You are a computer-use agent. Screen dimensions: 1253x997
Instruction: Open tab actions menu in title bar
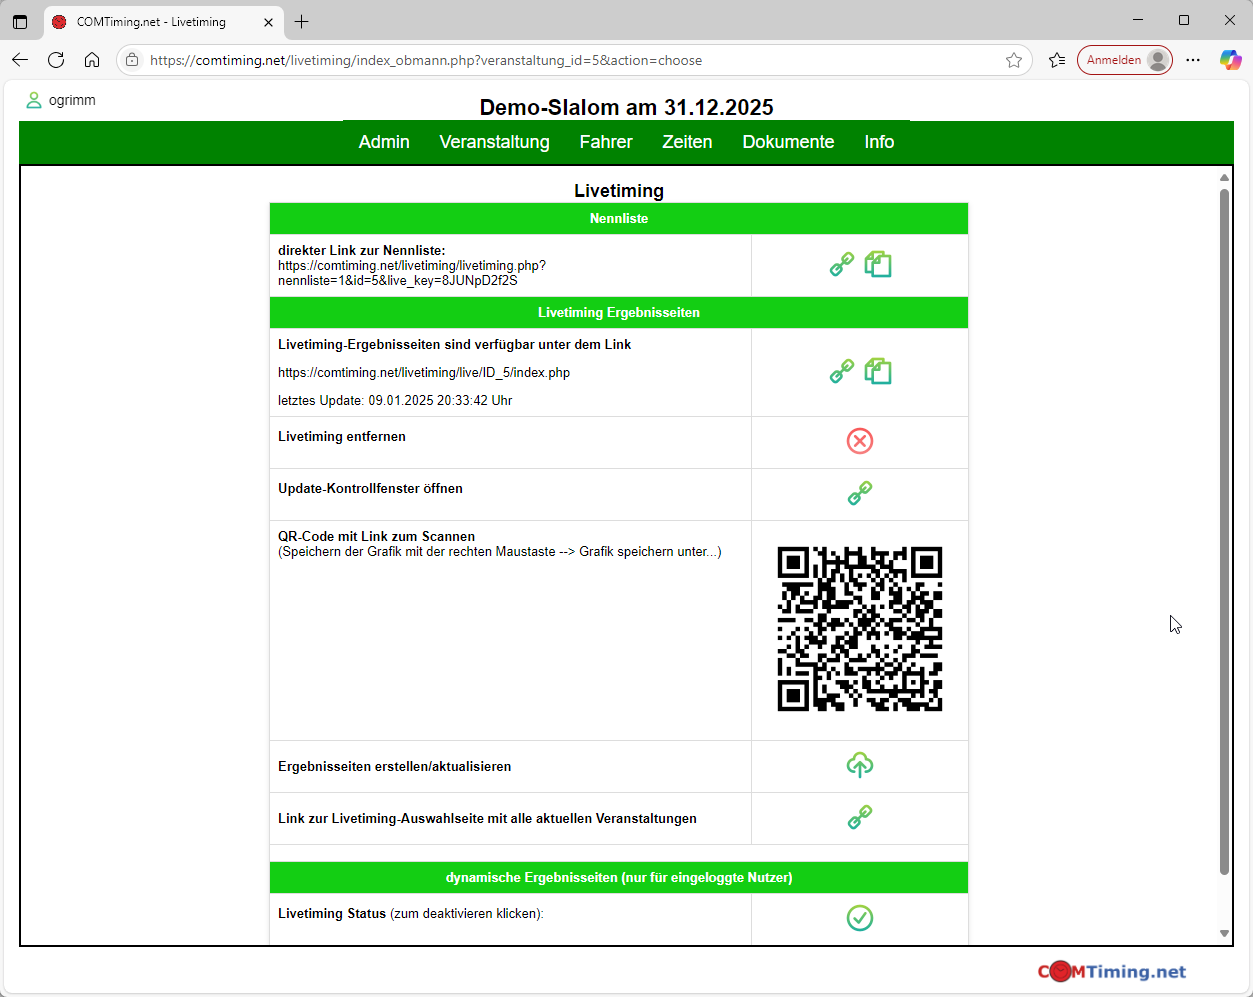(20, 21)
